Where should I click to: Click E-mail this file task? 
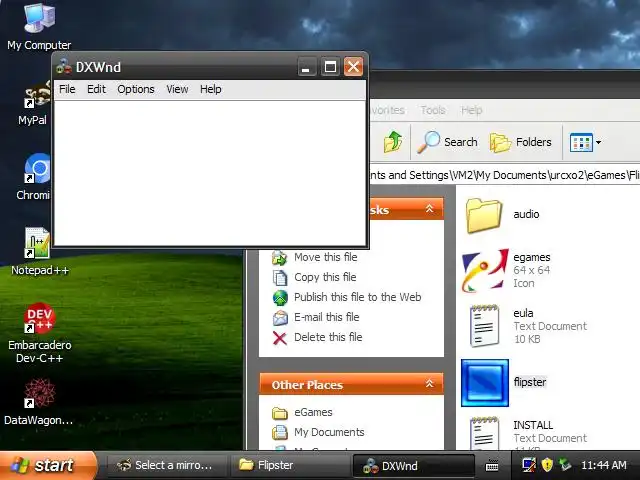point(316,317)
